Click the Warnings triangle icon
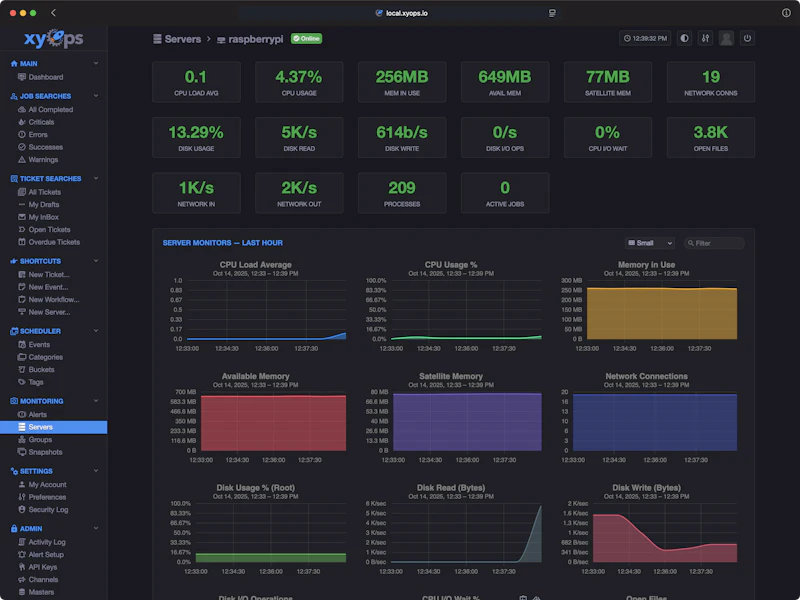The width and height of the screenshot is (800, 600). tap(21, 160)
